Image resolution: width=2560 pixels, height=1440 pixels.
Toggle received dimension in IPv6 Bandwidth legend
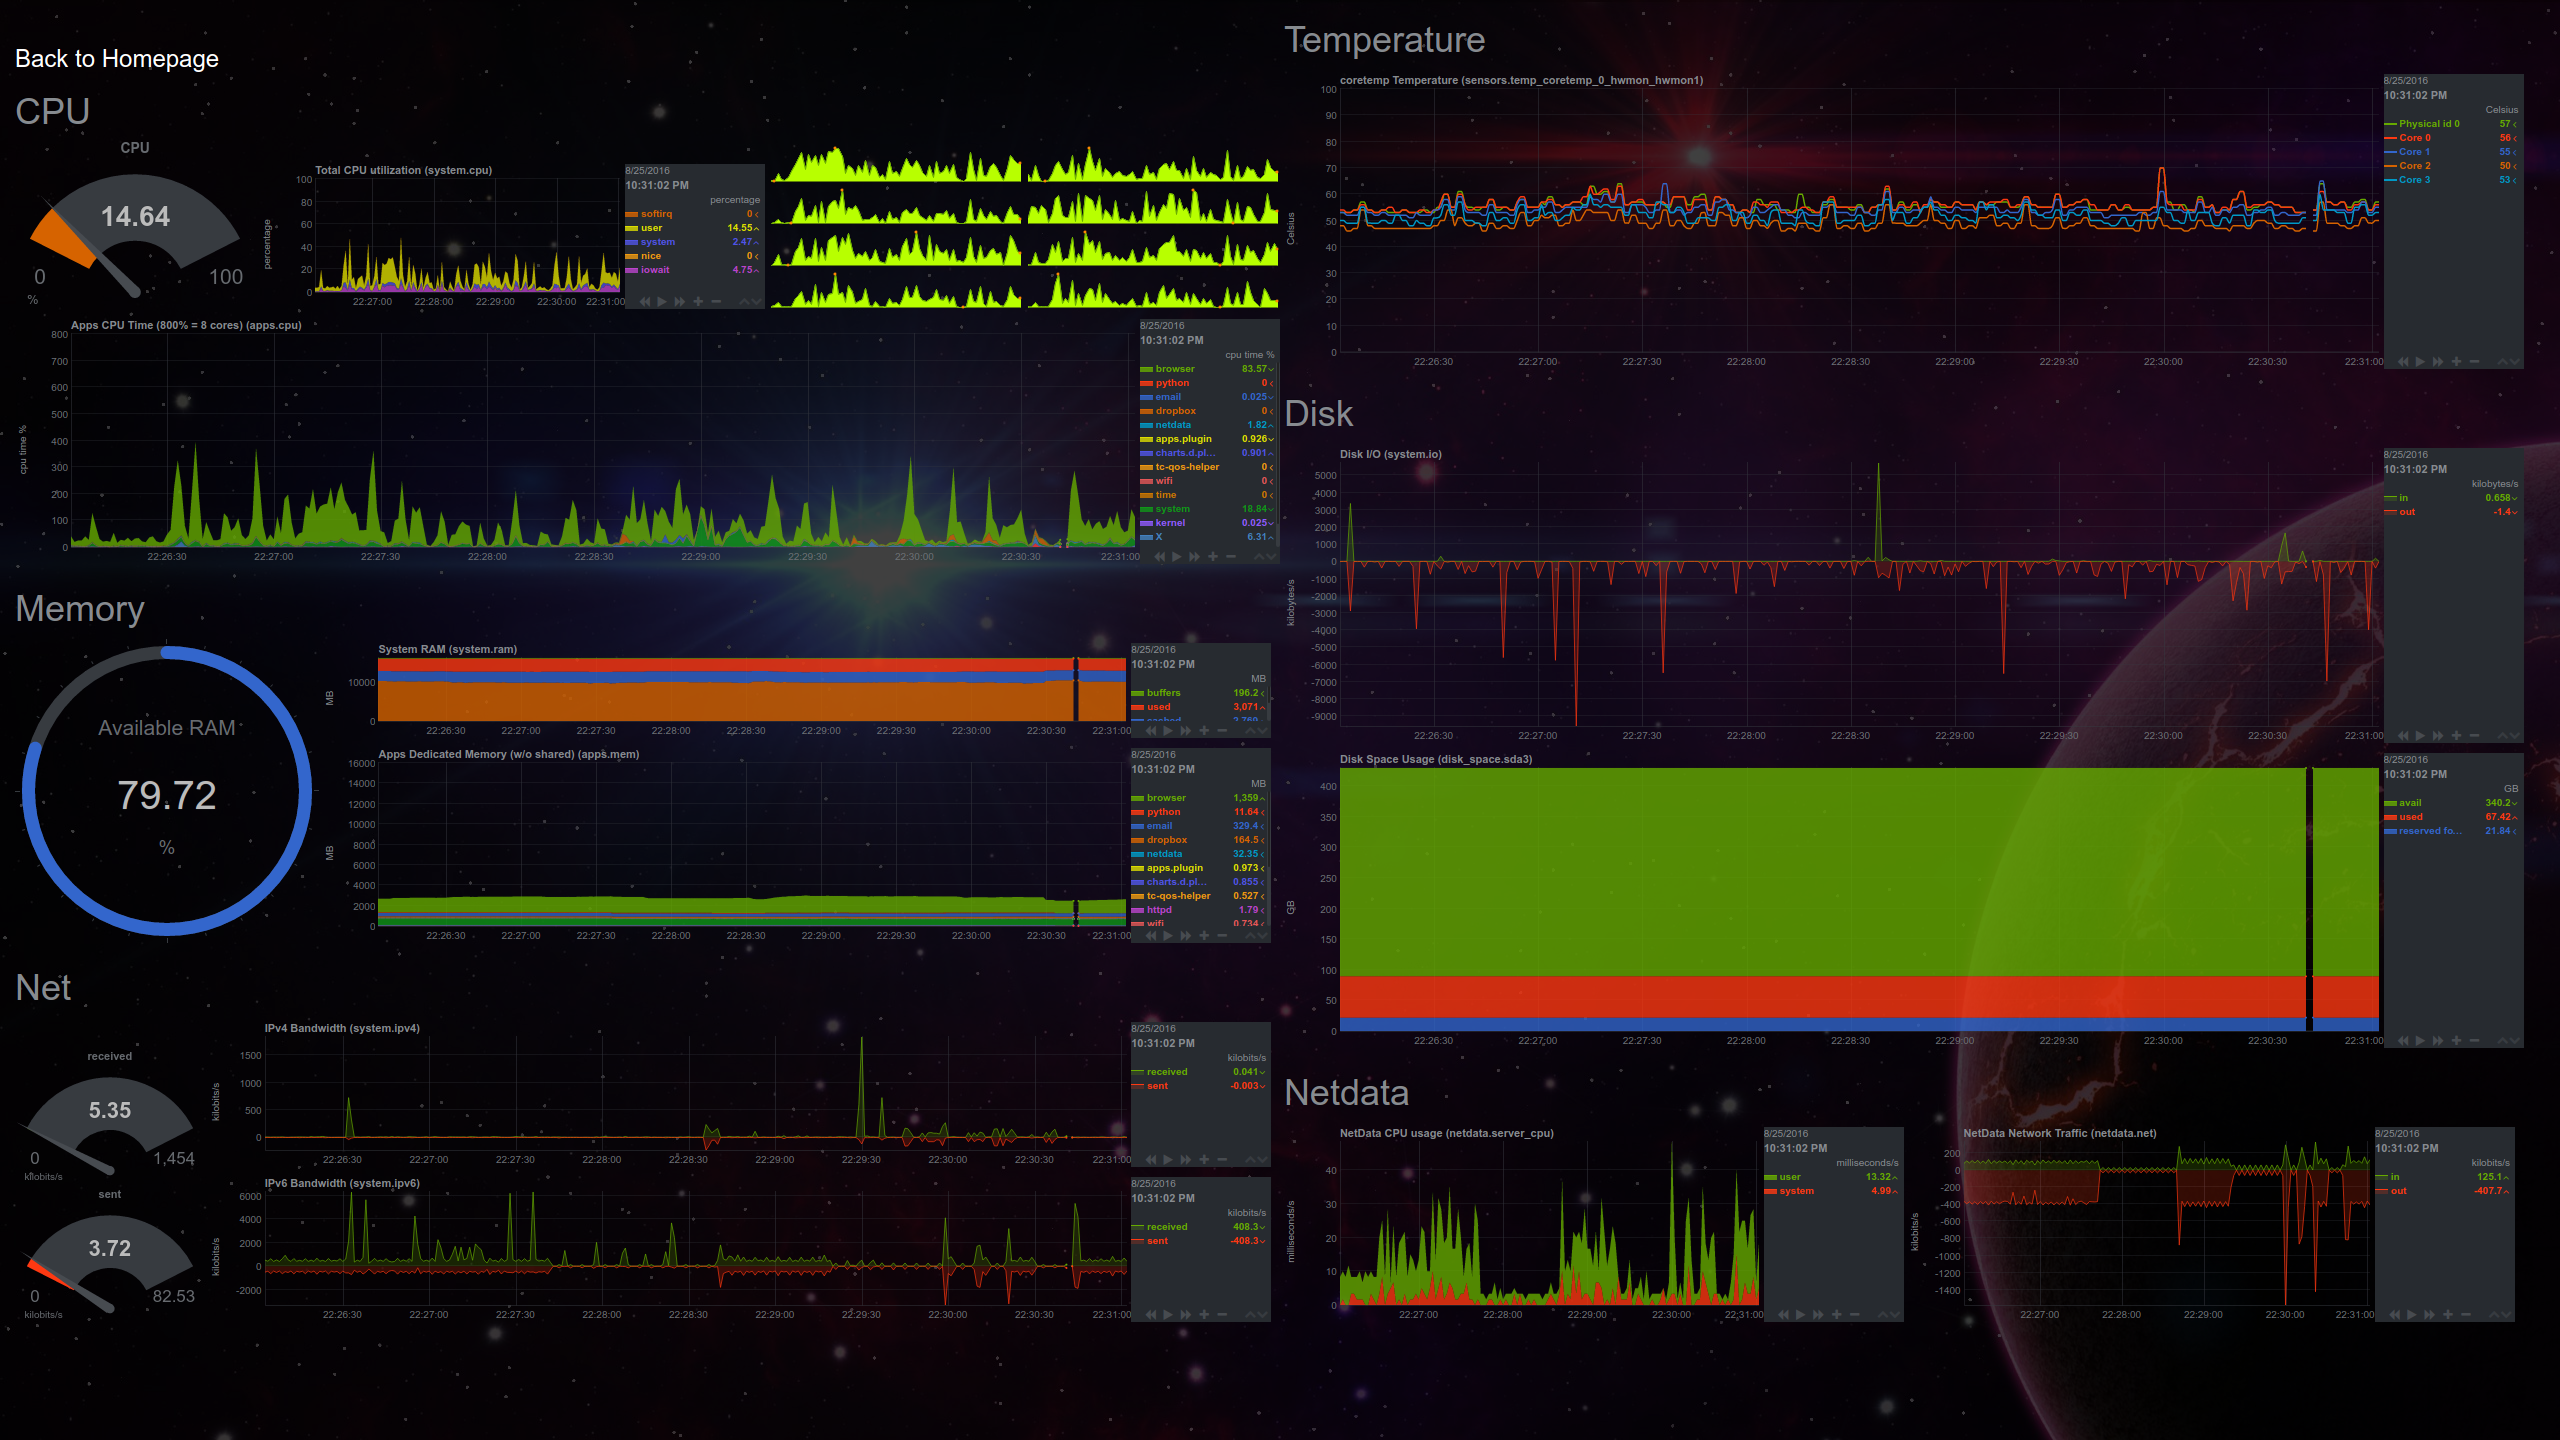(1166, 1227)
